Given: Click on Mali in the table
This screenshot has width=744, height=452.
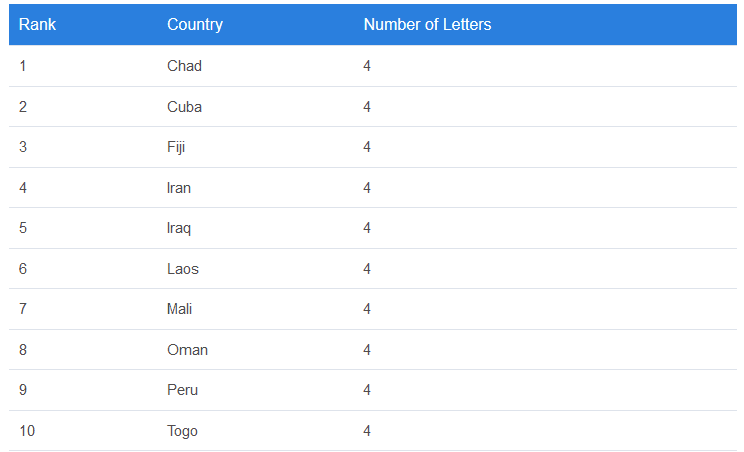Looking at the screenshot, I should (x=180, y=309).
